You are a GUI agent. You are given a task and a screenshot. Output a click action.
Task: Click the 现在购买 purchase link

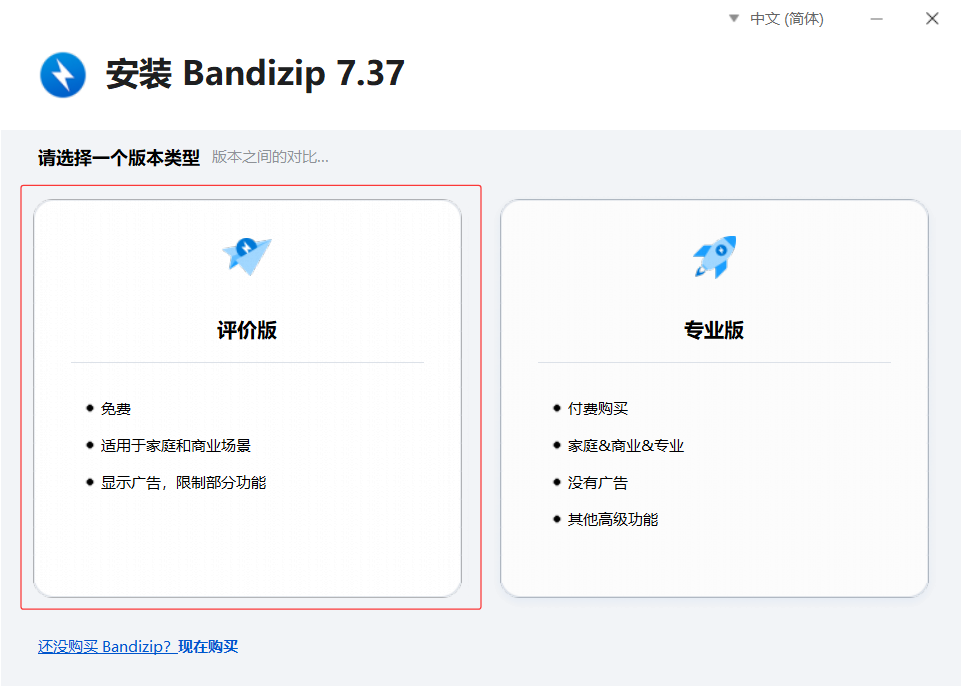208,647
